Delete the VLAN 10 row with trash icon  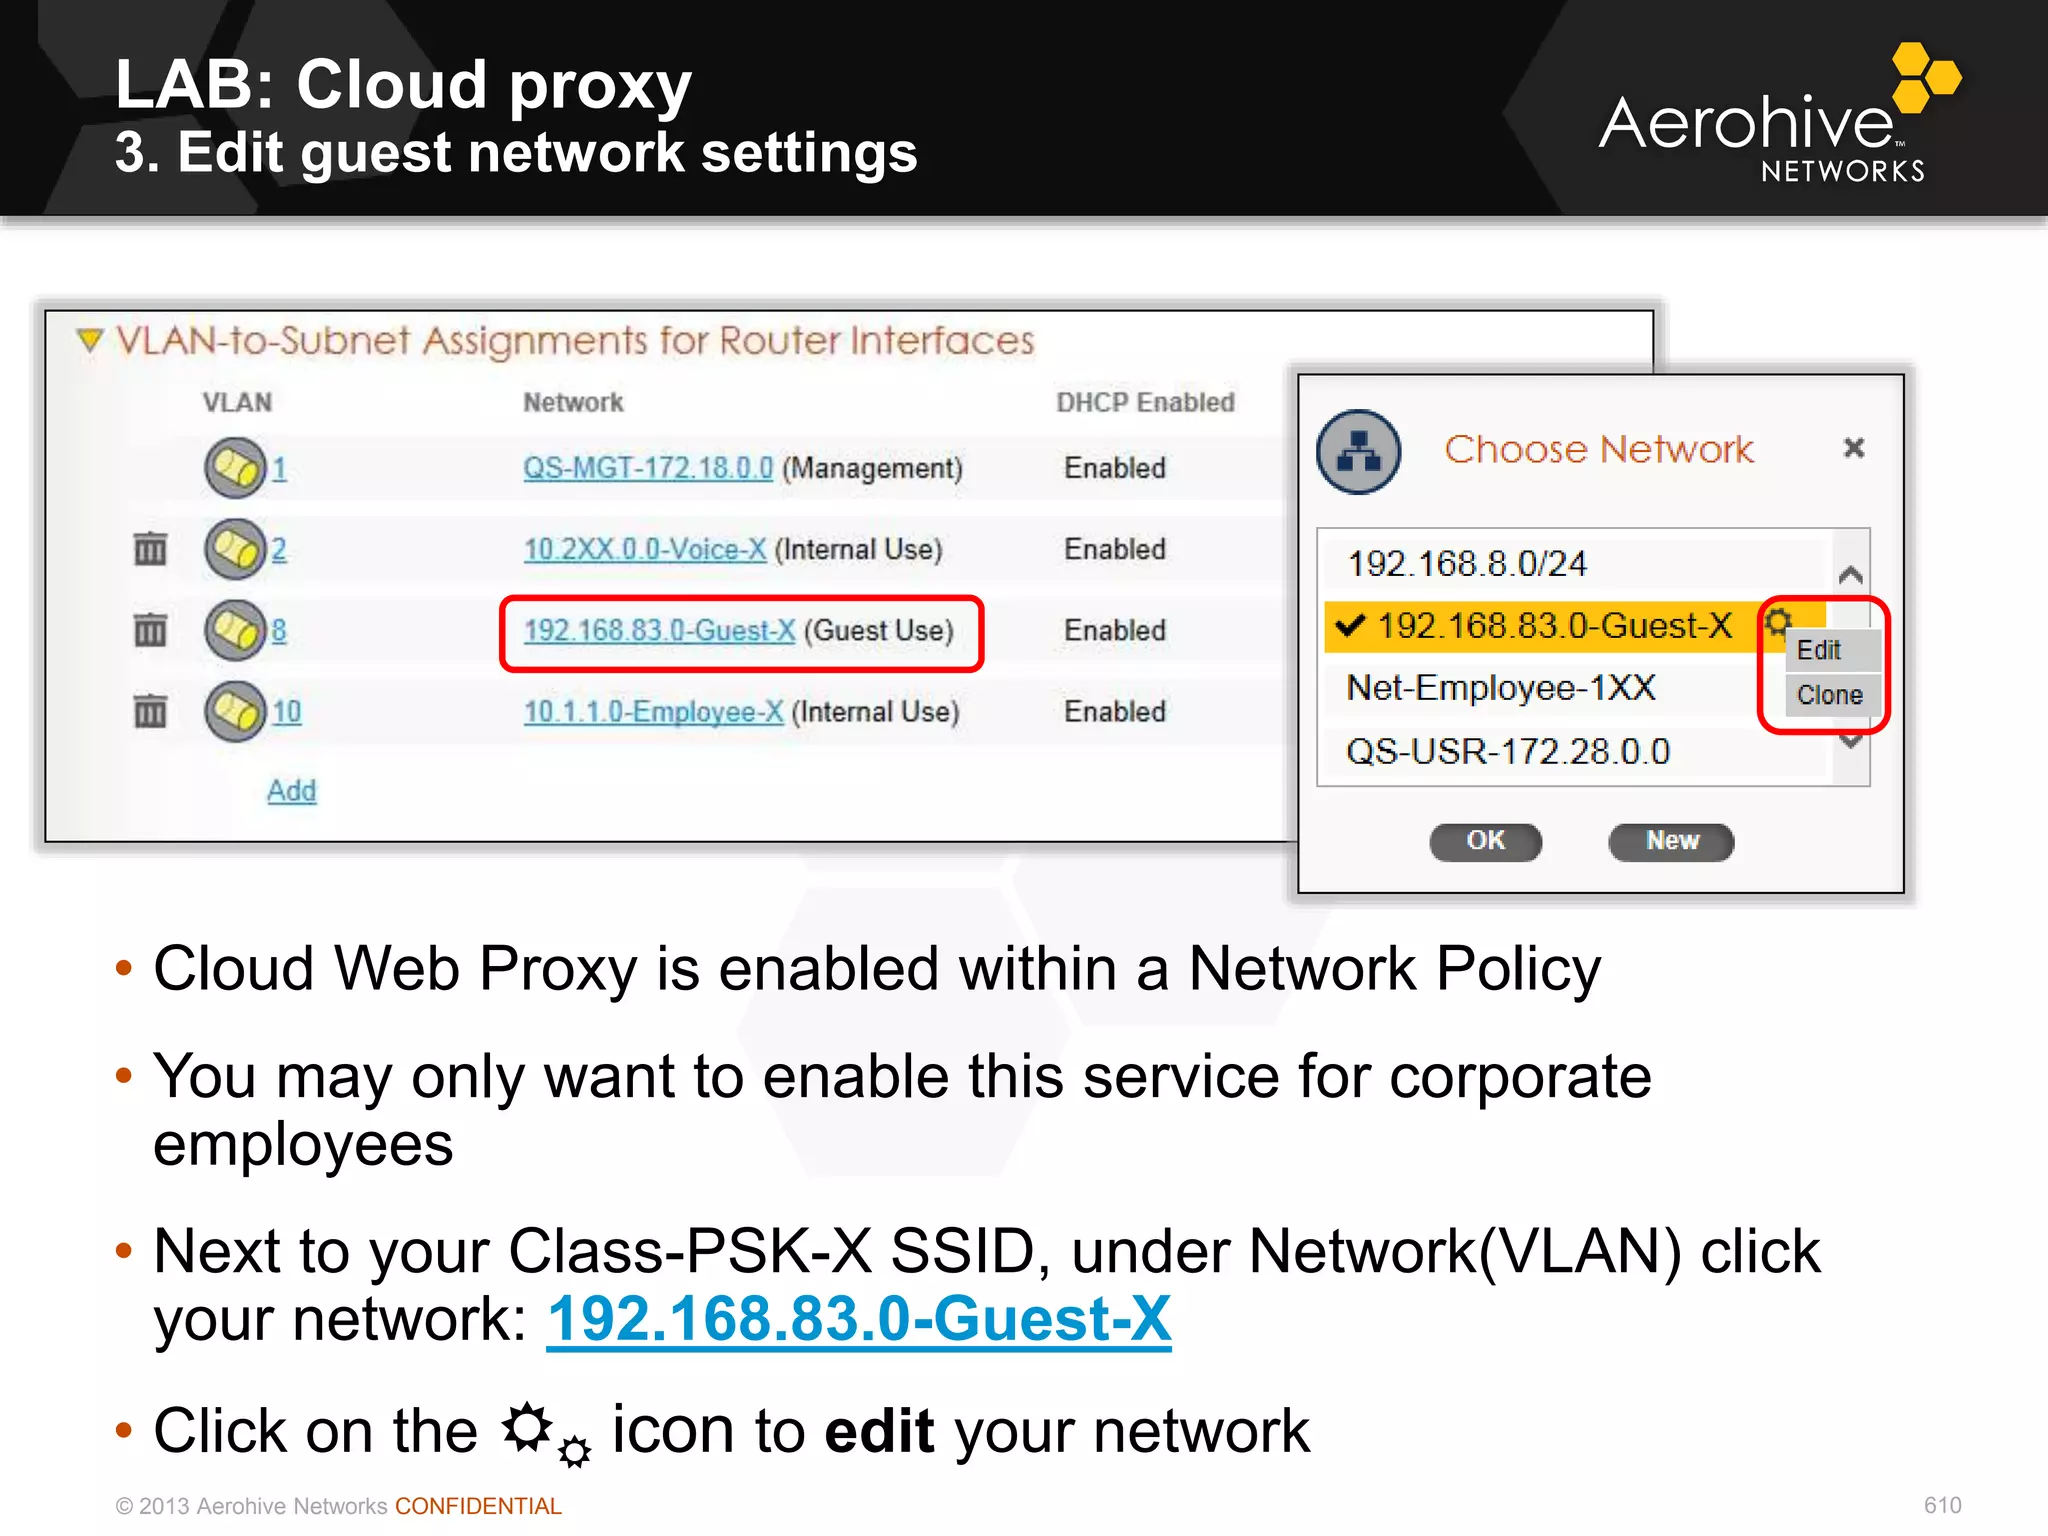click(x=150, y=711)
